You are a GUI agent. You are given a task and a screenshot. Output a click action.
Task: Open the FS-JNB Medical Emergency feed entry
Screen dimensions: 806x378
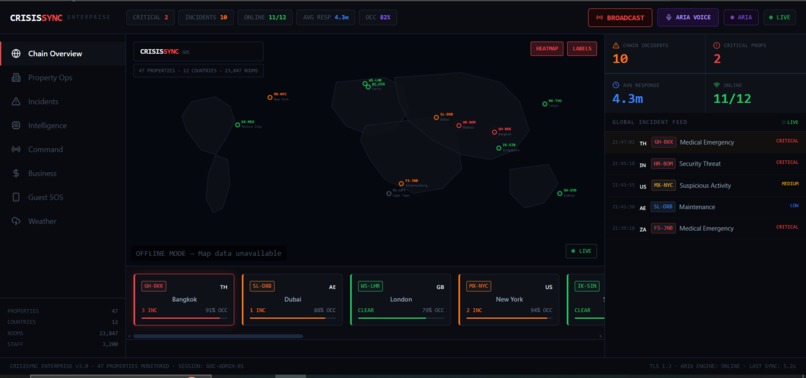pos(705,228)
